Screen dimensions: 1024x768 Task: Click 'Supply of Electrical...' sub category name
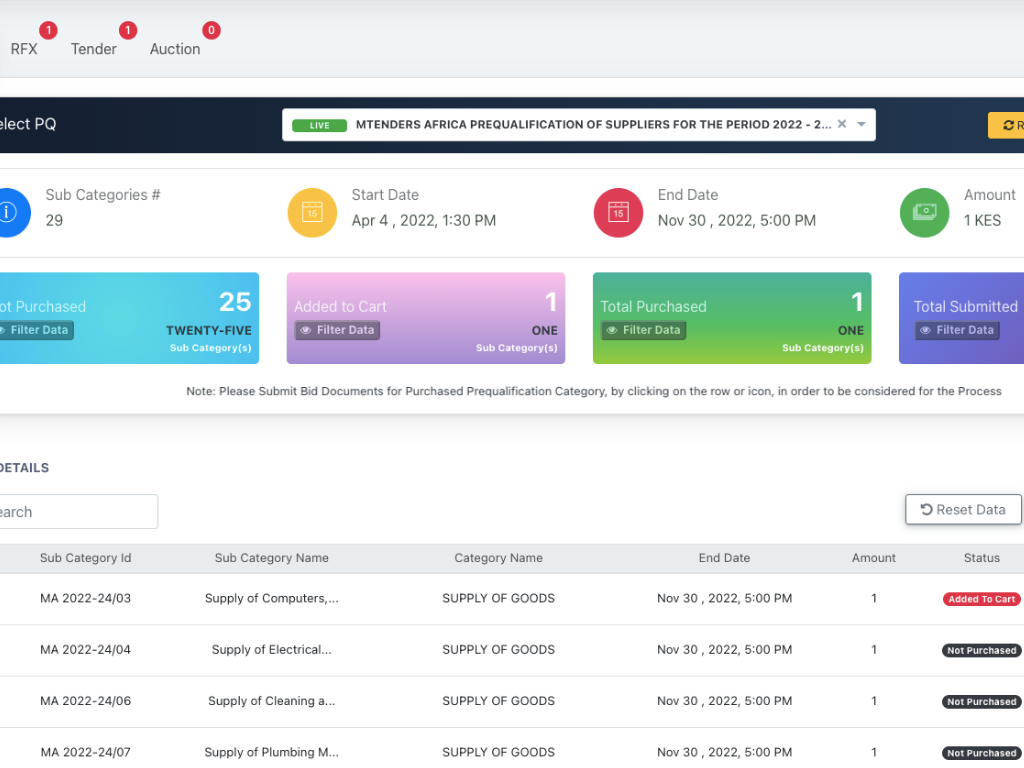[x=272, y=650]
